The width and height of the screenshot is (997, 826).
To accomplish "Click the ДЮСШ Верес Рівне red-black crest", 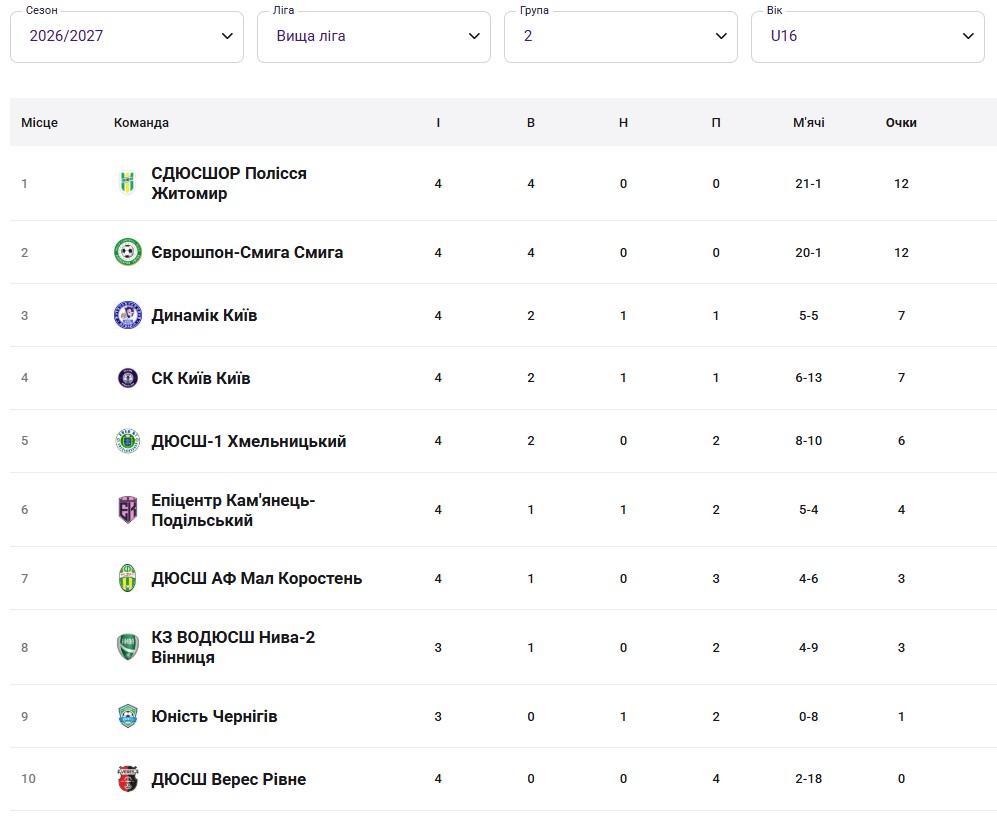I will (128, 779).
